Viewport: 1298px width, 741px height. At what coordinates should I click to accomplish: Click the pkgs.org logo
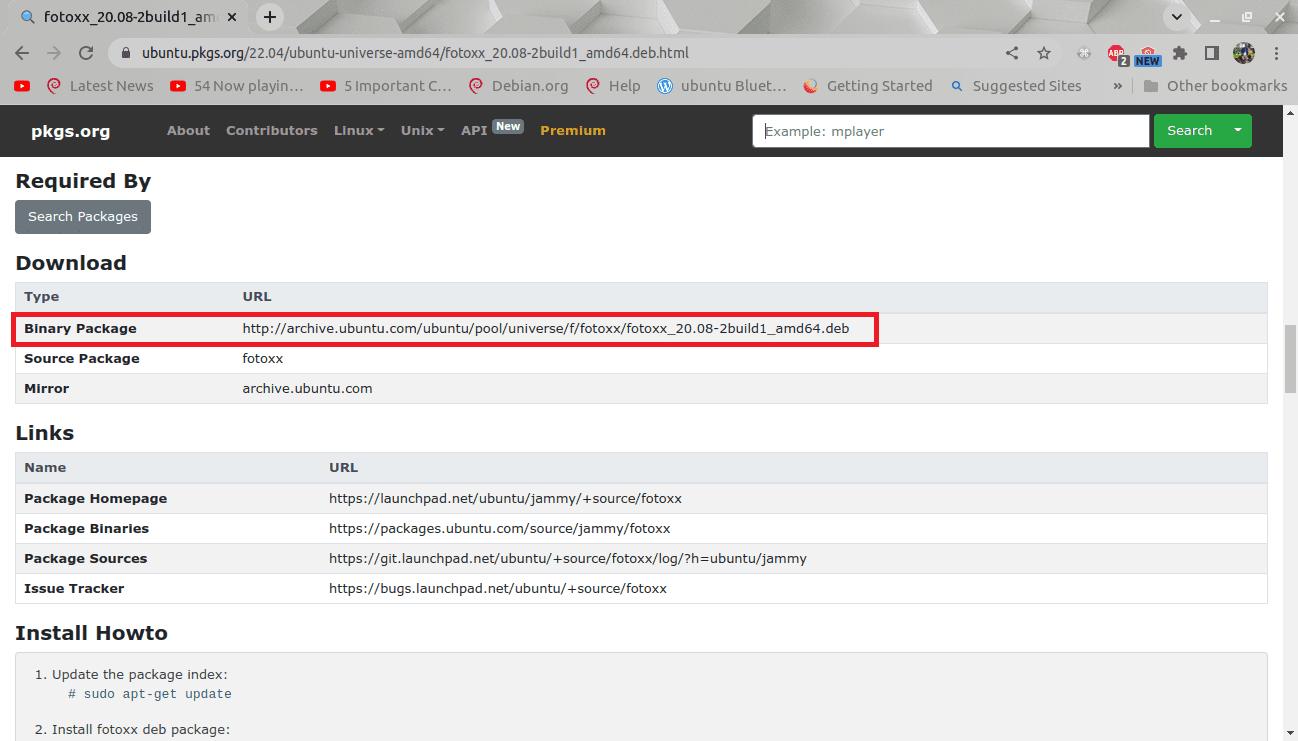click(70, 131)
